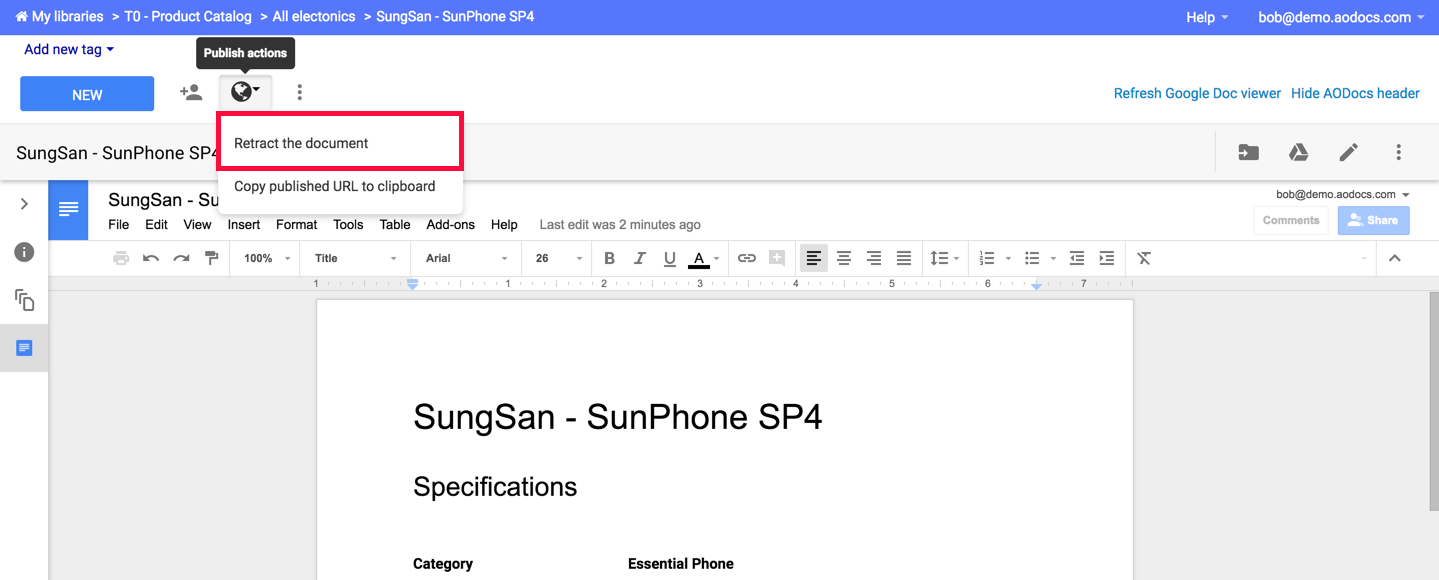Image resolution: width=1439 pixels, height=580 pixels.
Task: Open the Format menu
Action: click(x=296, y=225)
